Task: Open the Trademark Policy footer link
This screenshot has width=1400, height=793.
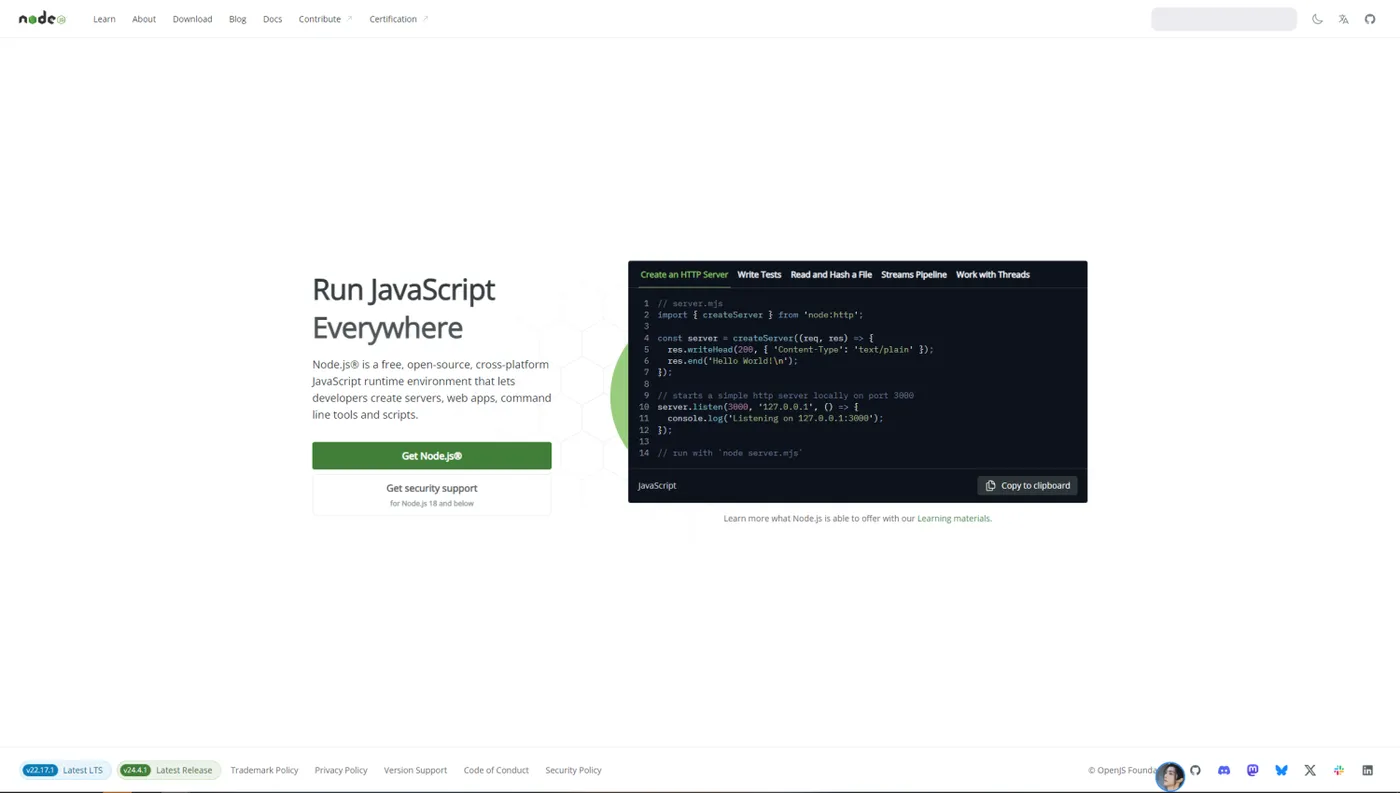Action: 264,770
